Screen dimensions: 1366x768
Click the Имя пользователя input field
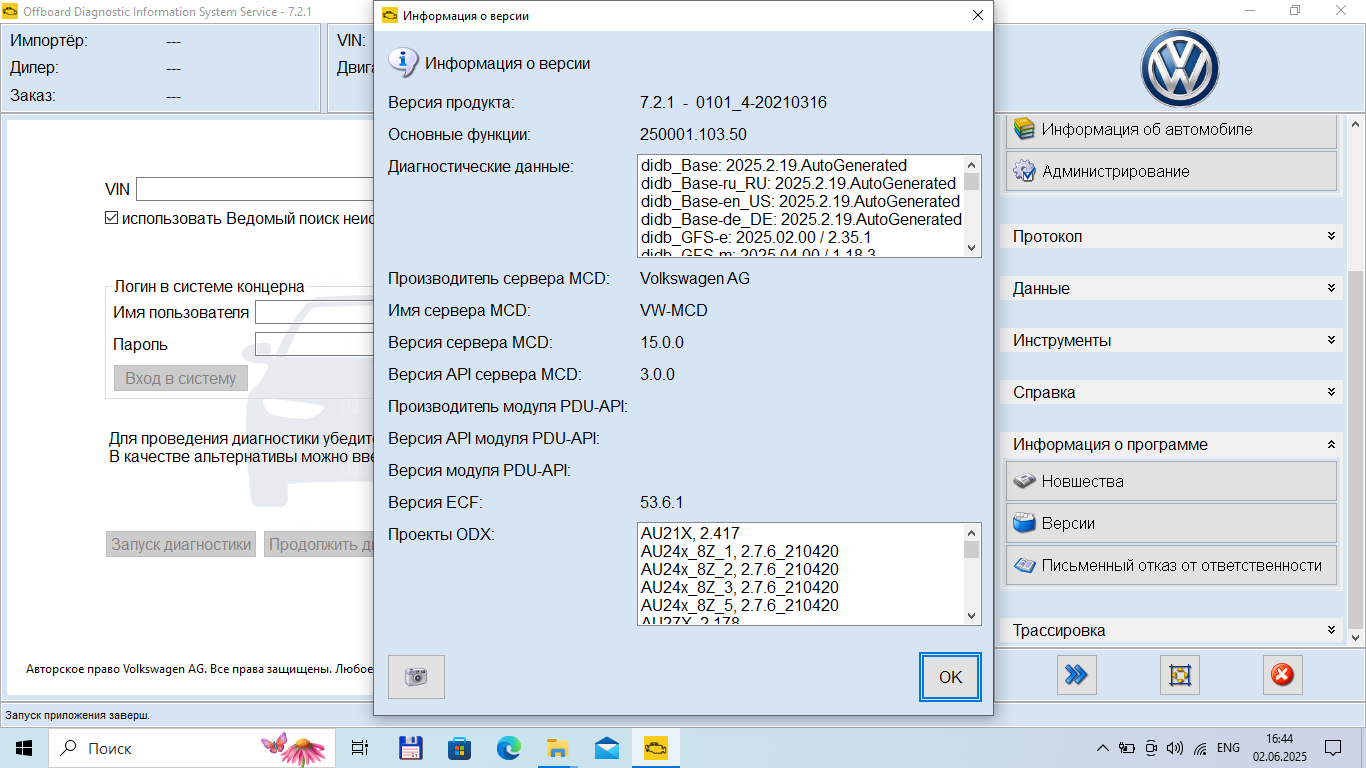(x=314, y=312)
